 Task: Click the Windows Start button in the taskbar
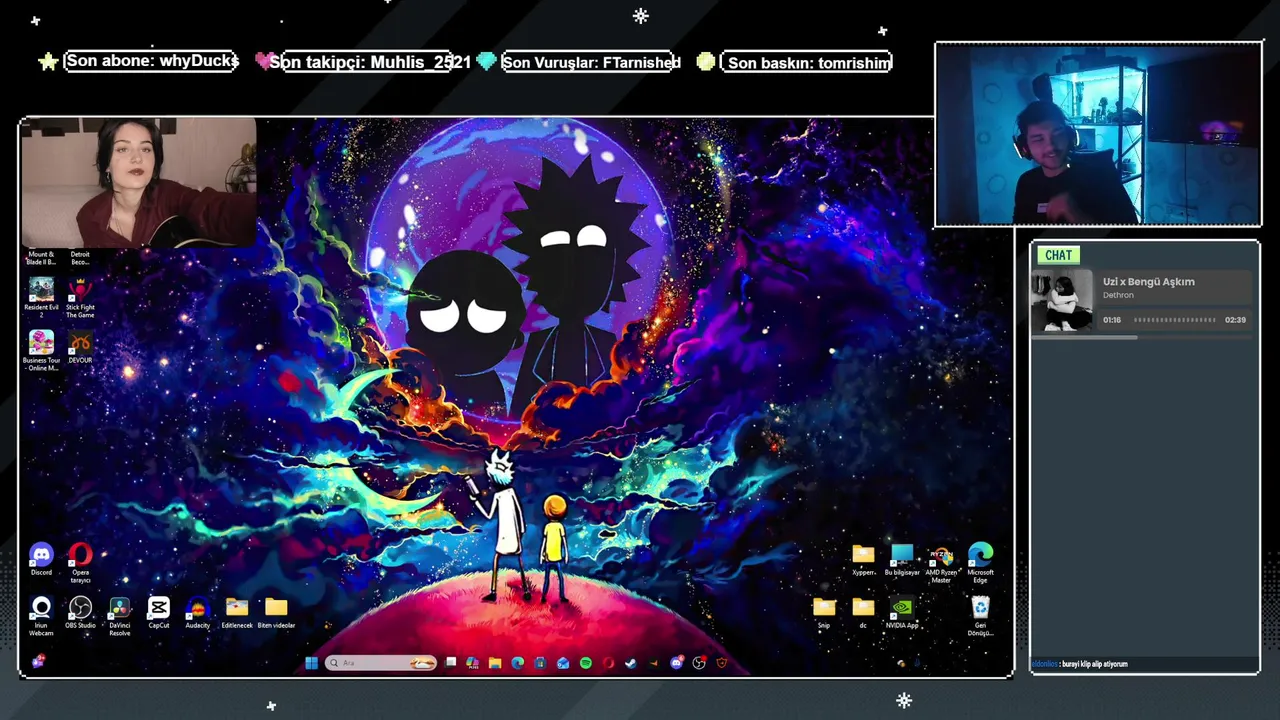311,663
